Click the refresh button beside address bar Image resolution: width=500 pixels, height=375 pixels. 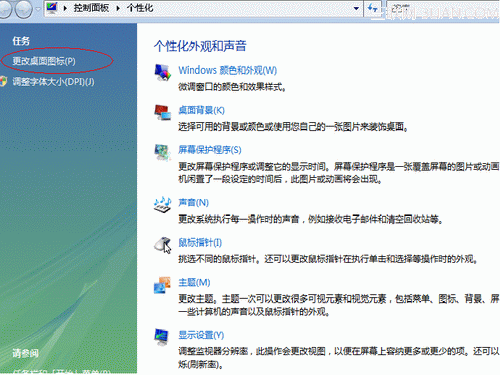click(372, 8)
